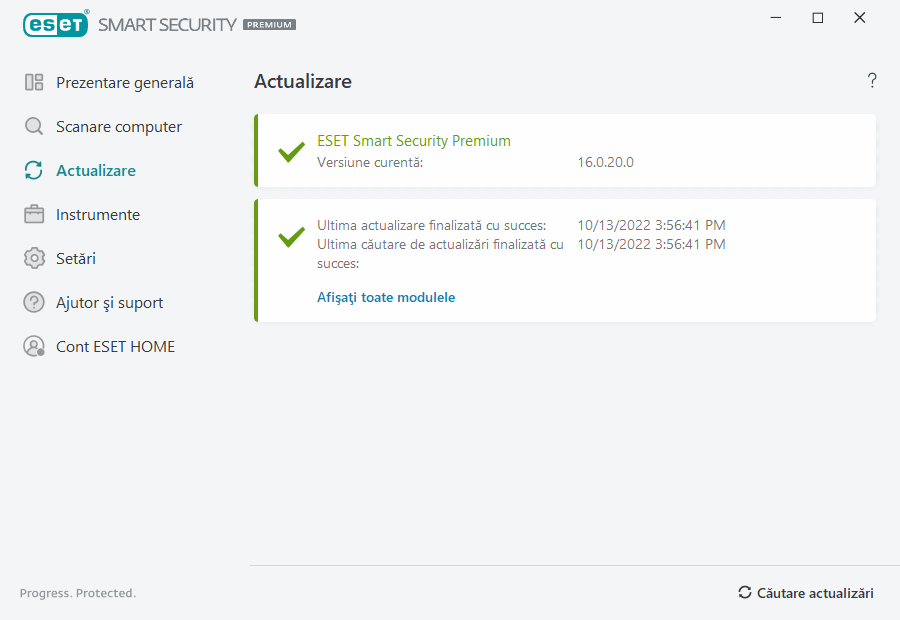
Task: Click the Ajutor și suport question icon
Action: point(34,303)
